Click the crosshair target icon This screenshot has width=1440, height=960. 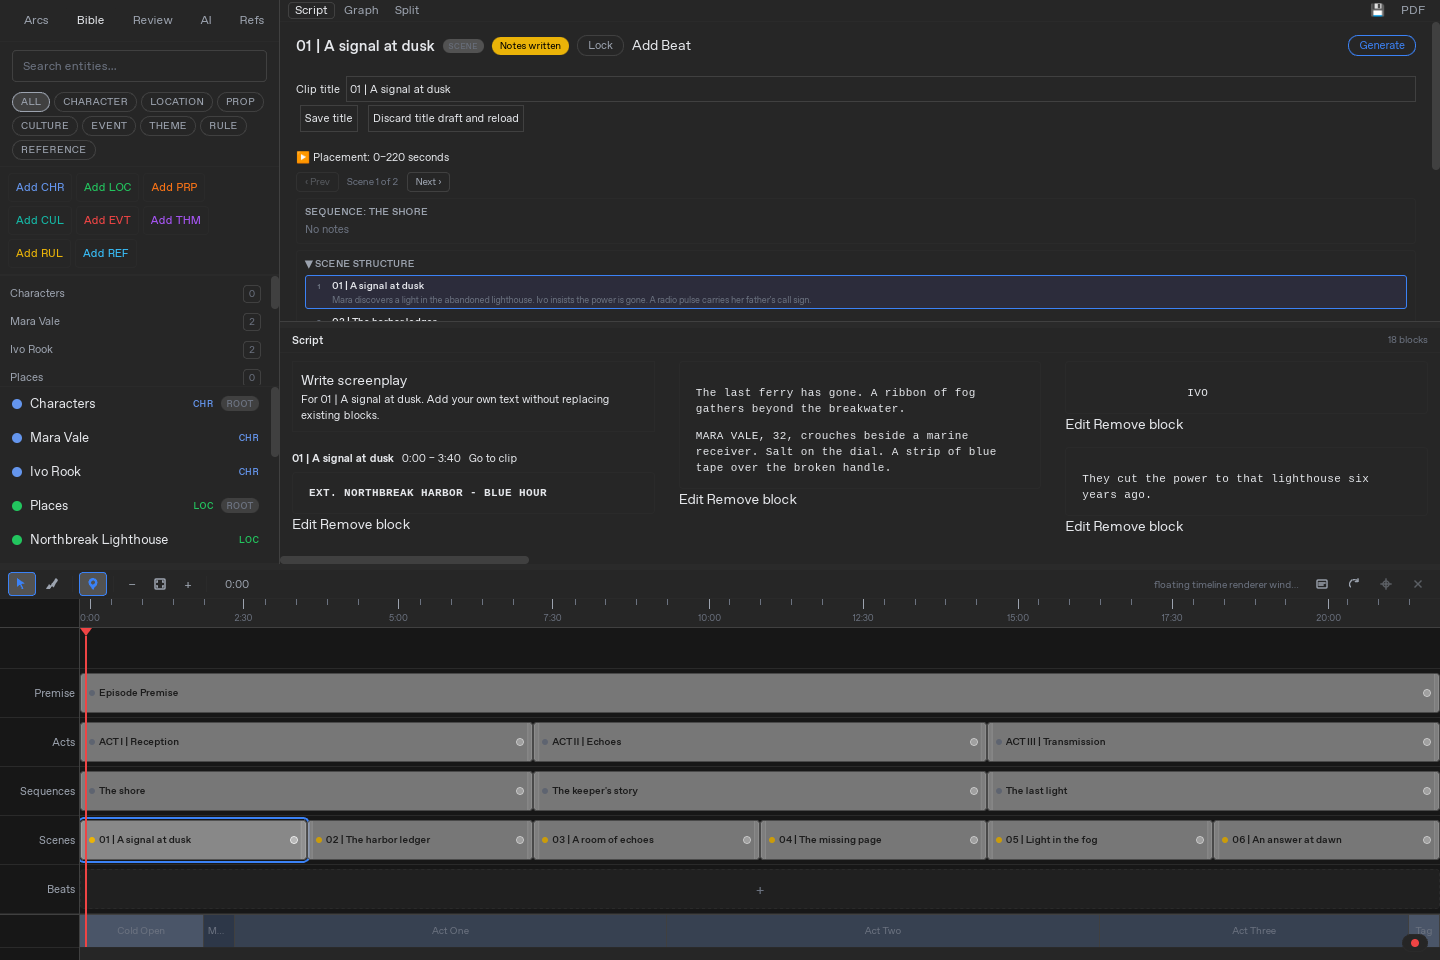coord(1386,584)
